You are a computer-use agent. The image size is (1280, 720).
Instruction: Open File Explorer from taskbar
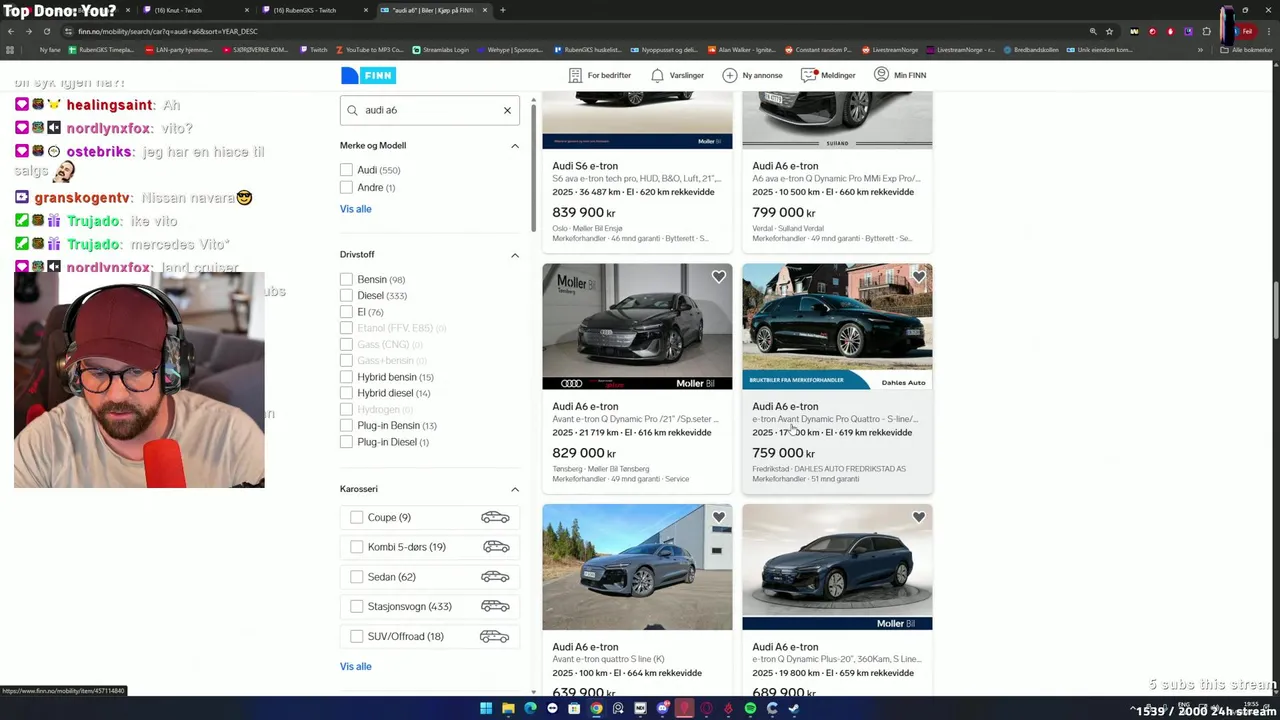(508, 709)
